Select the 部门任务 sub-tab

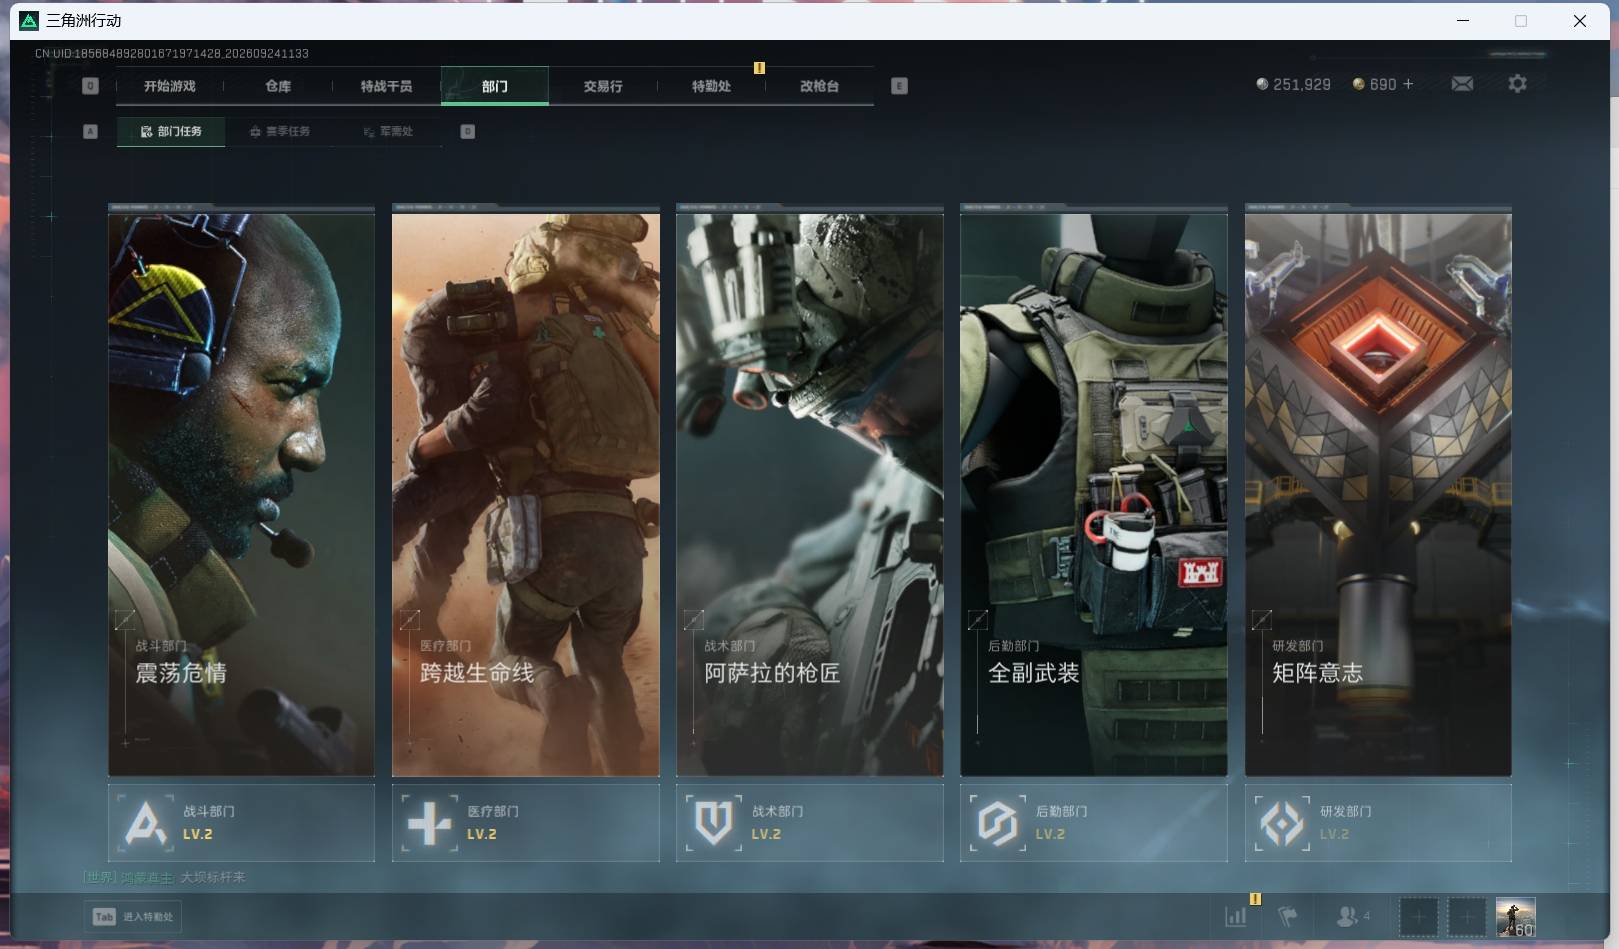171,131
